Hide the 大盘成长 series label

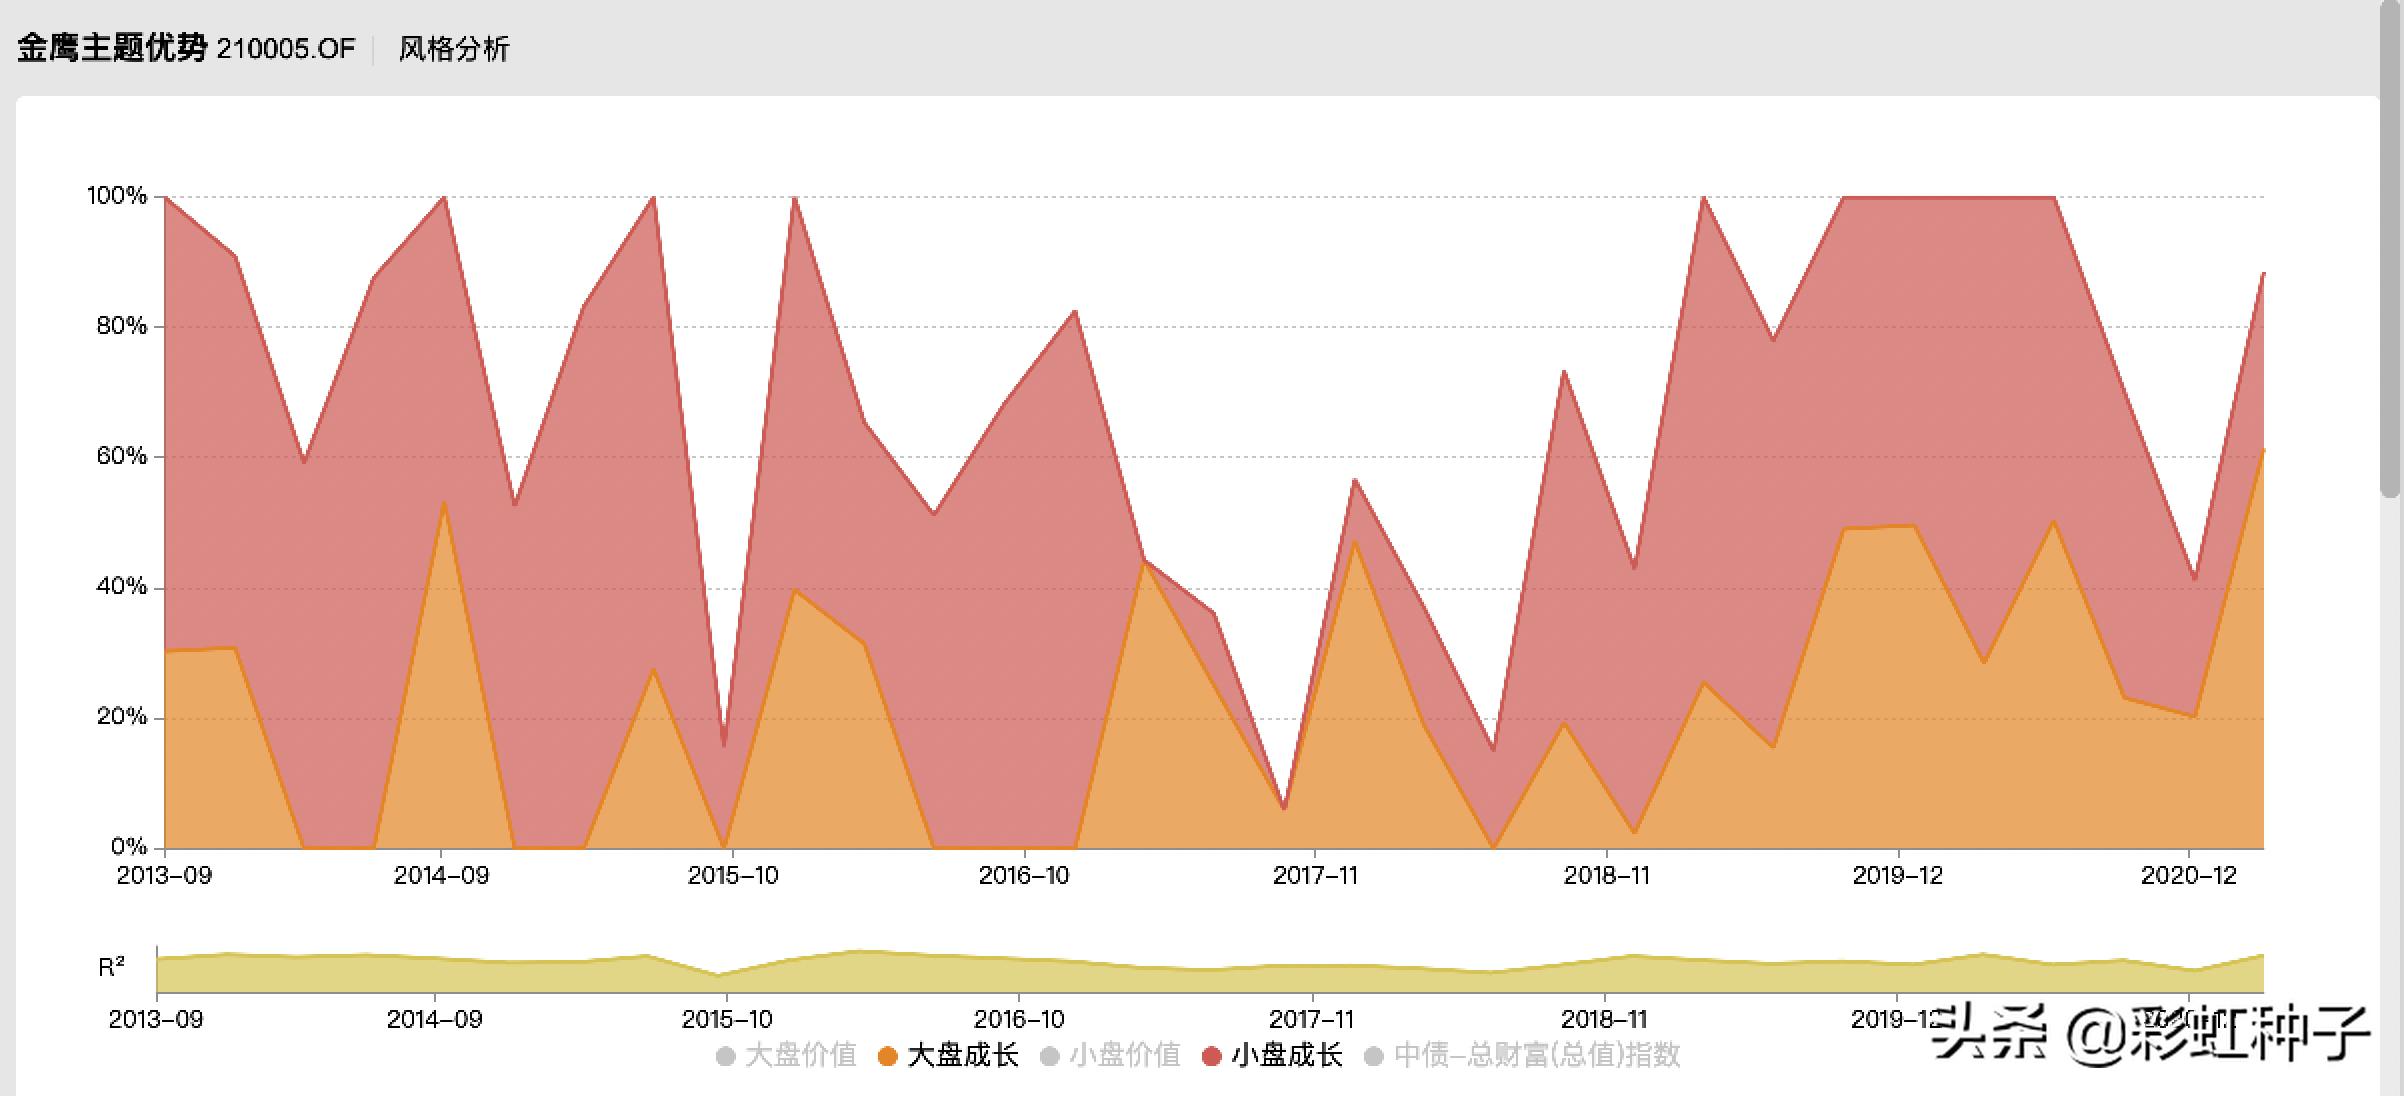(x=962, y=1056)
